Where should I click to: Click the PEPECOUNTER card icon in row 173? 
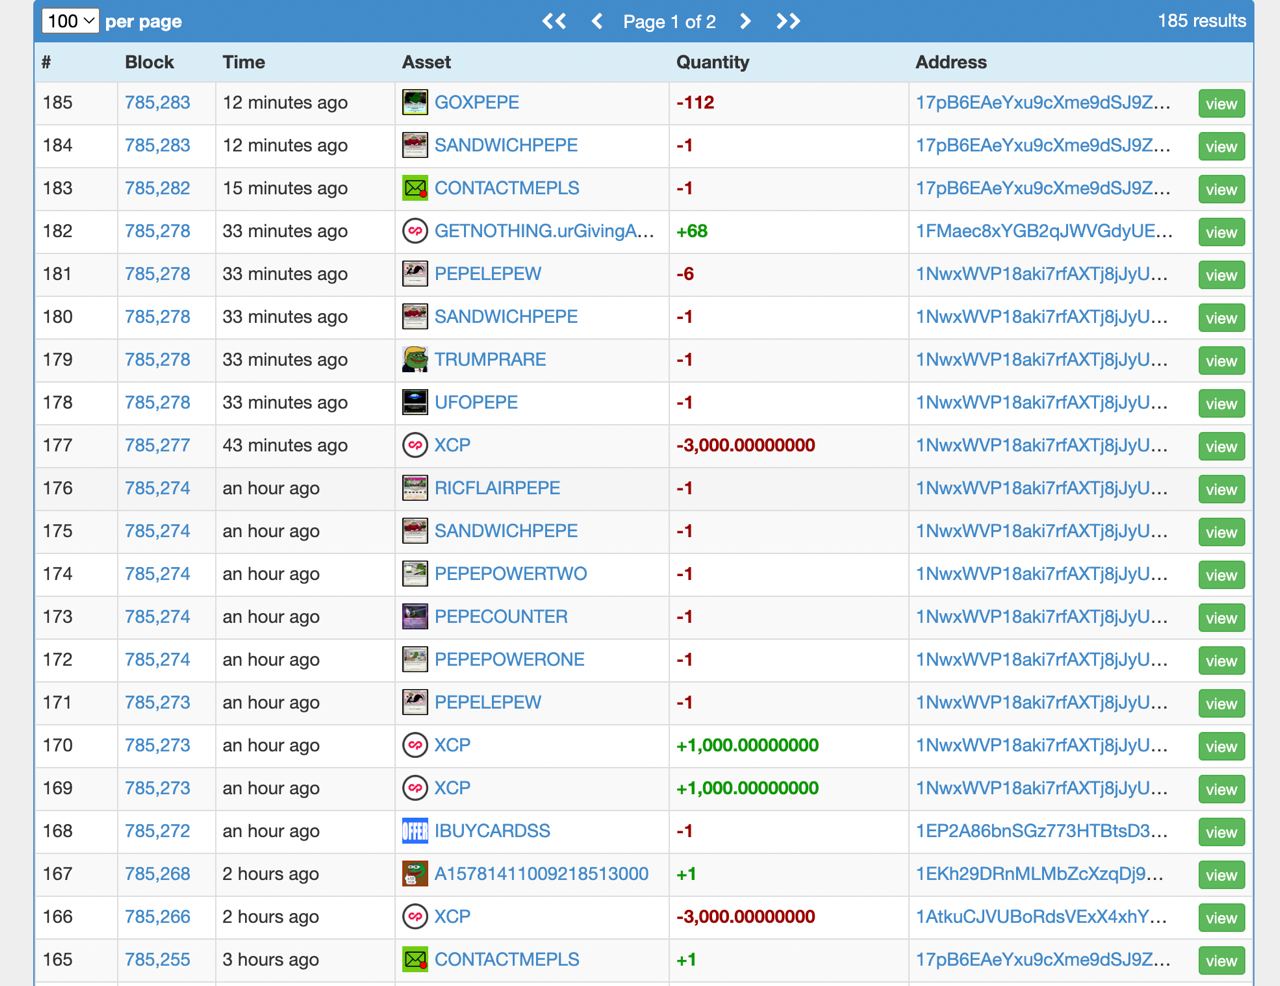[x=415, y=617]
